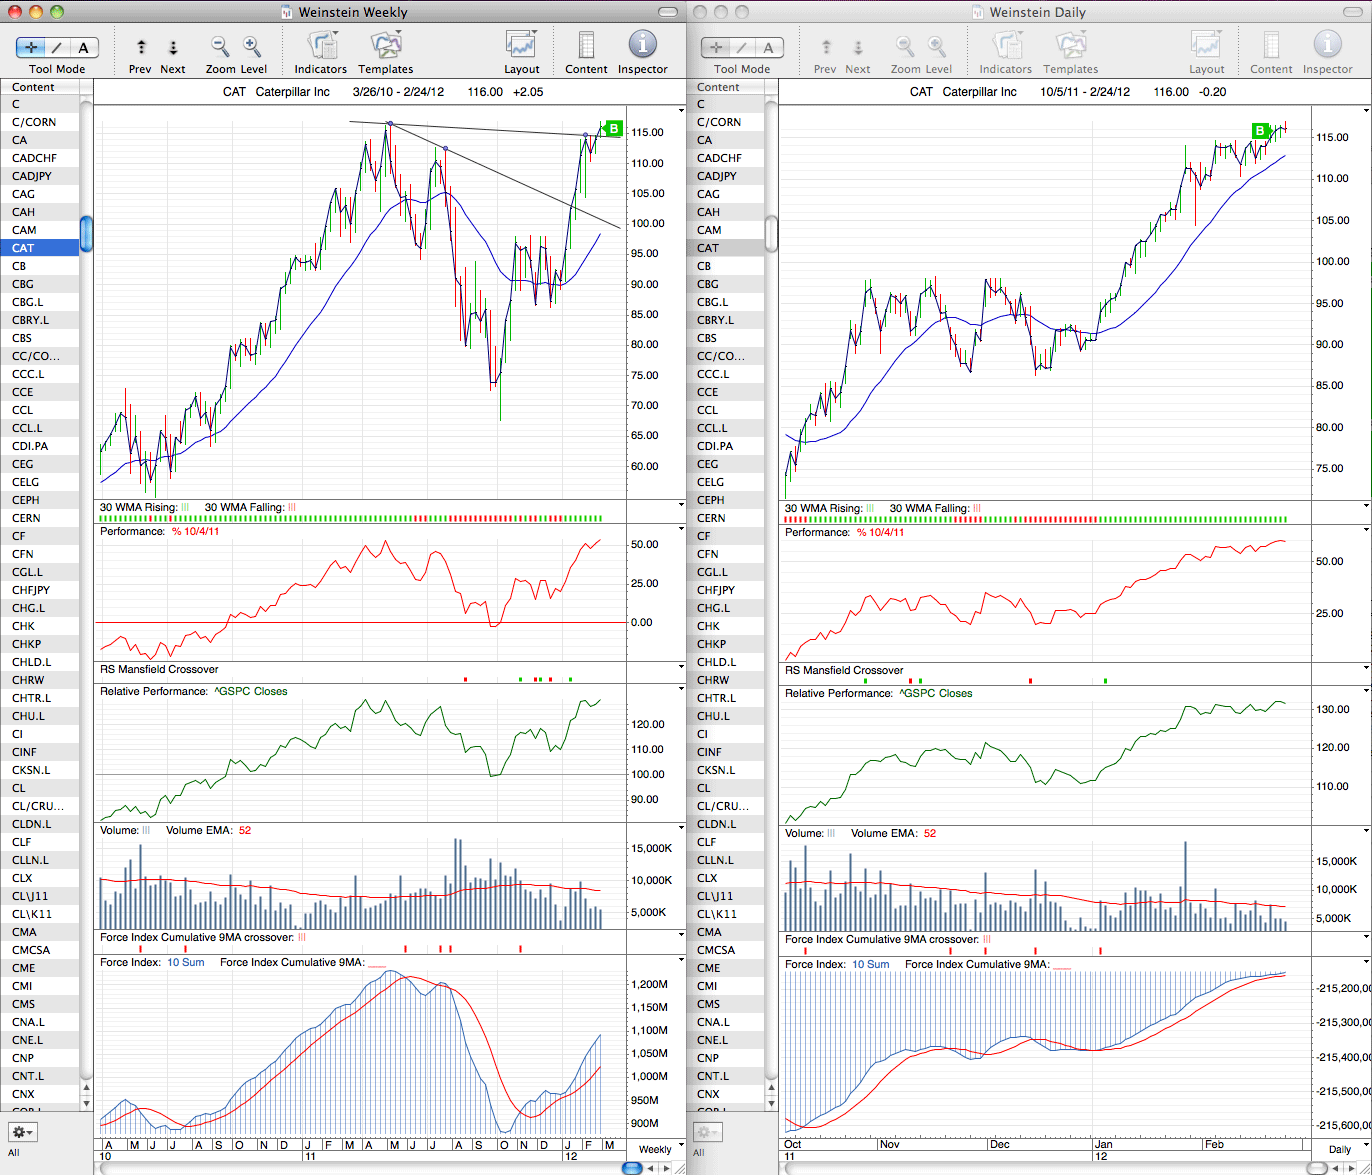Zoom out with minus magnifier in Weinstein Weekly
The image size is (1372, 1175).
click(220, 47)
